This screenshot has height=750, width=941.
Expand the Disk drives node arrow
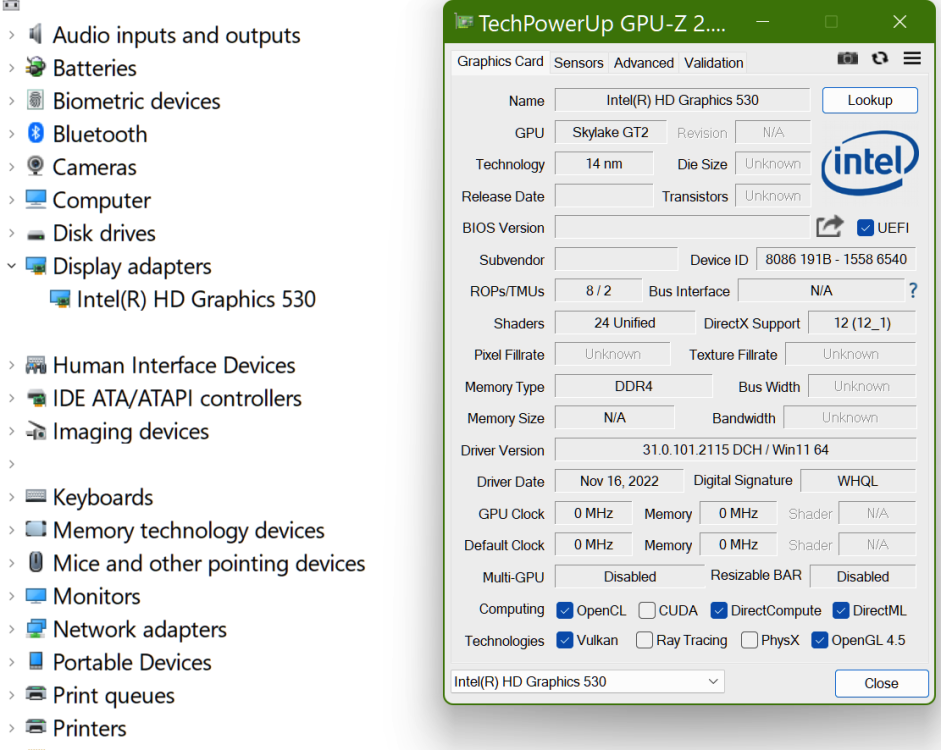11,233
